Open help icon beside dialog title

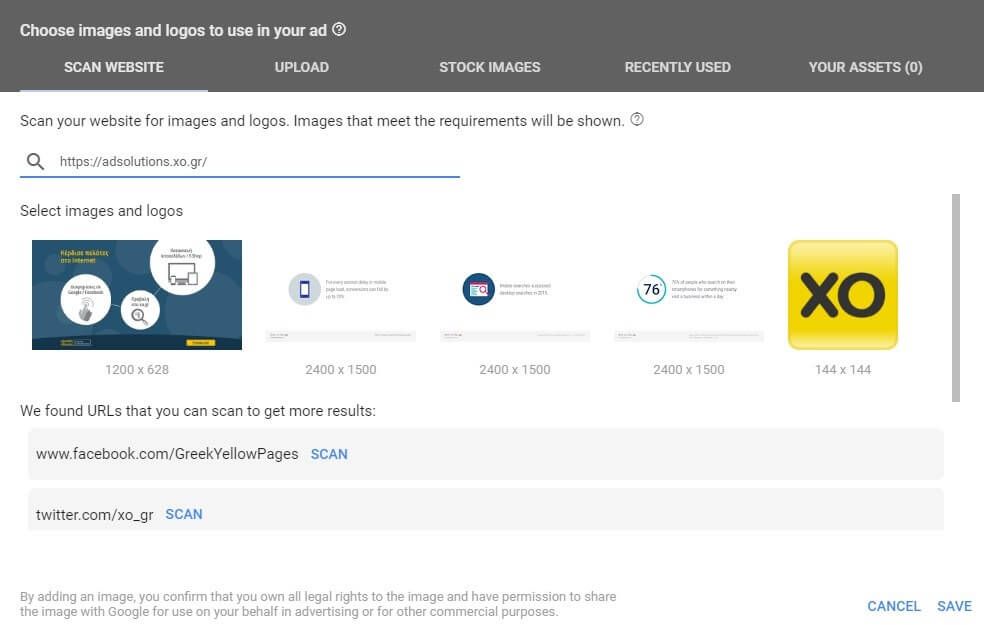[339, 29]
